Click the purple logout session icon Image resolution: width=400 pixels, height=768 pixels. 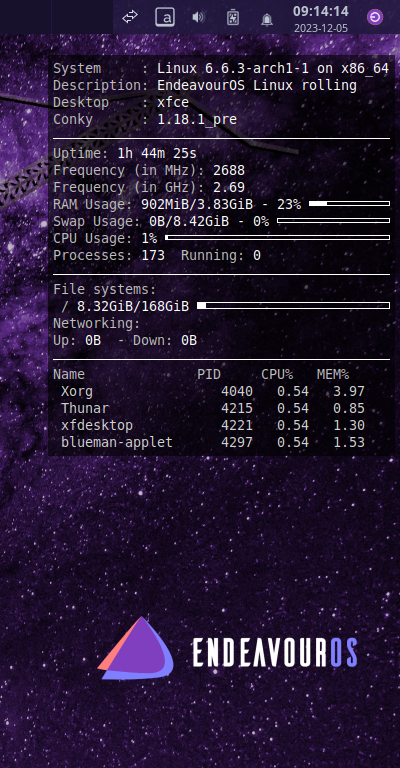[x=375, y=18]
